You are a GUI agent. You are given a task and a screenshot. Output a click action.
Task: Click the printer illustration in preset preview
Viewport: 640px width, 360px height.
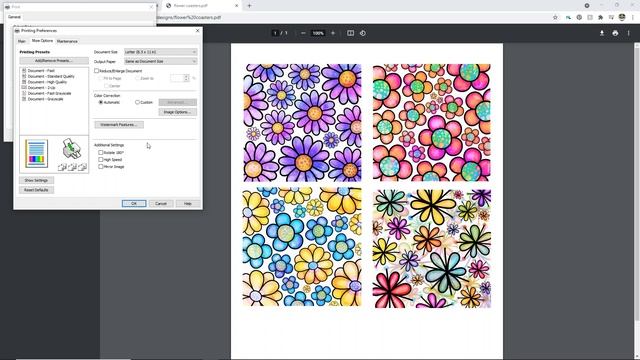tap(72, 149)
